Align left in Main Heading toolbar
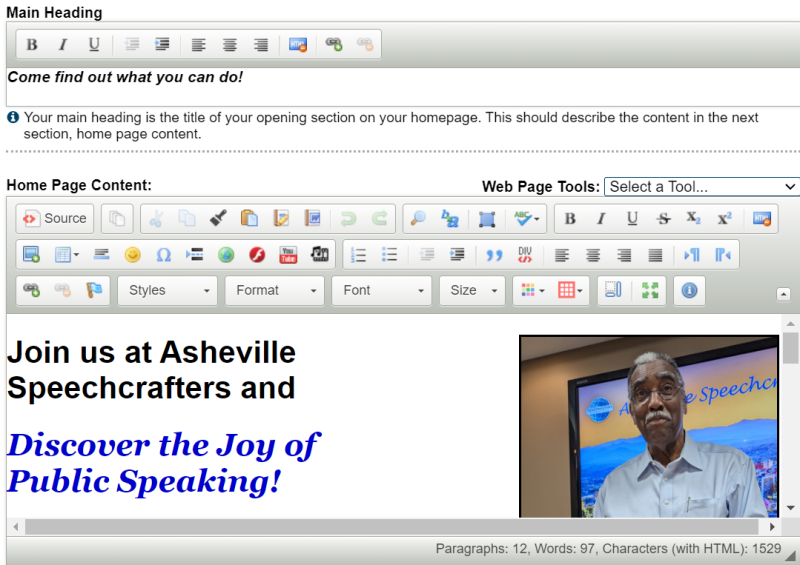 (x=198, y=45)
